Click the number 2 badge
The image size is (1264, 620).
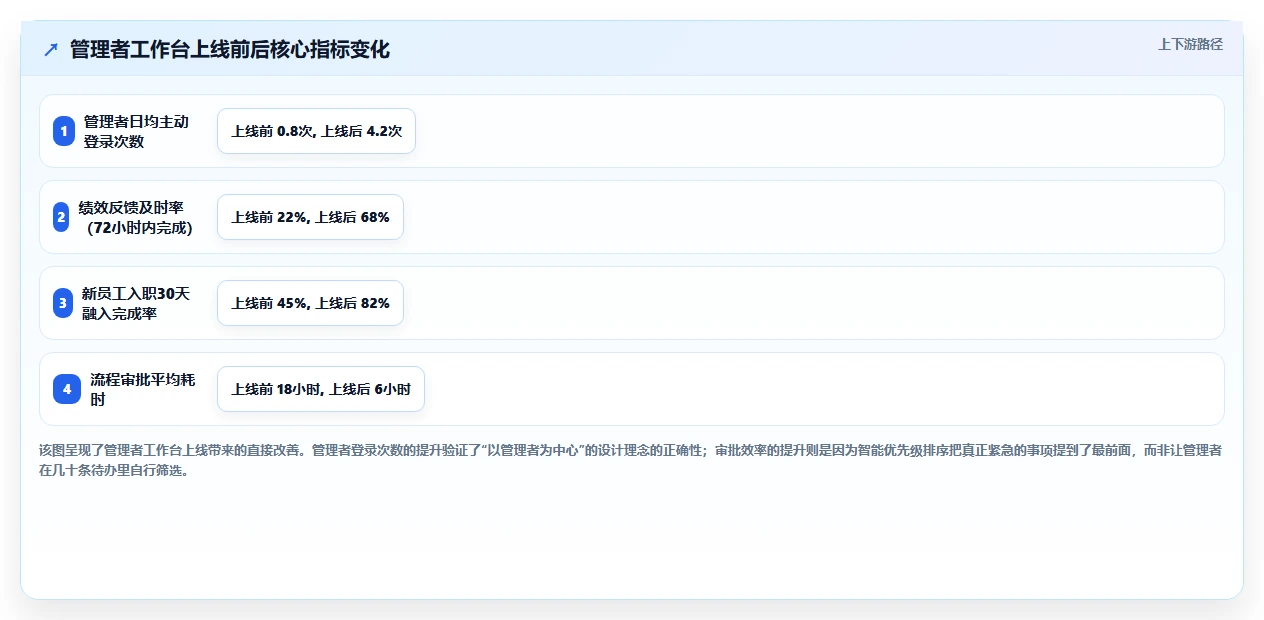[61, 217]
